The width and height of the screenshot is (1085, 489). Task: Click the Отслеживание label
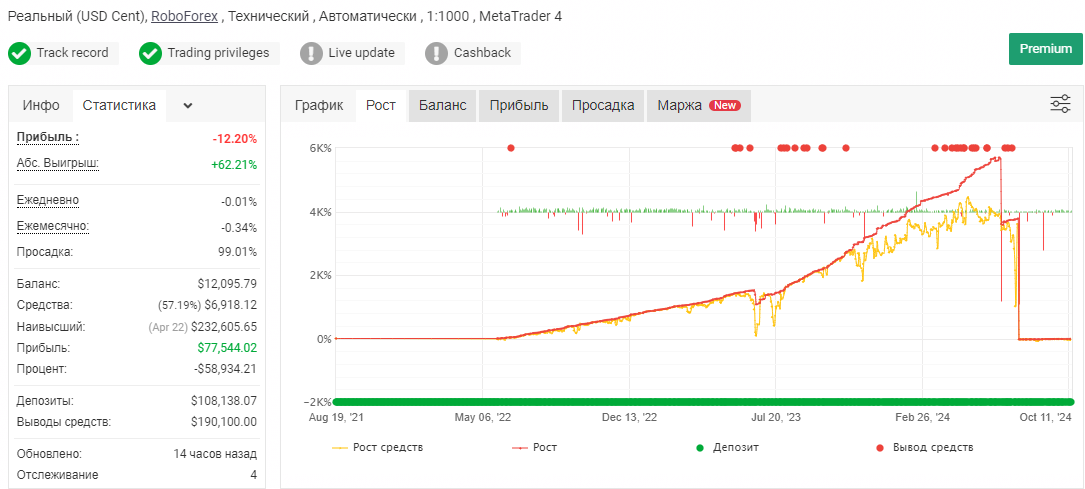pyautogui.click(x=57, y=474)
